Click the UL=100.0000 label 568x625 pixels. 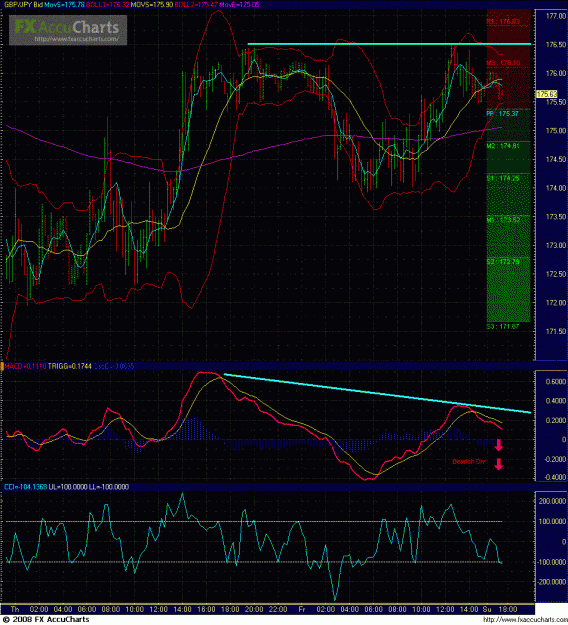(67, 487)
